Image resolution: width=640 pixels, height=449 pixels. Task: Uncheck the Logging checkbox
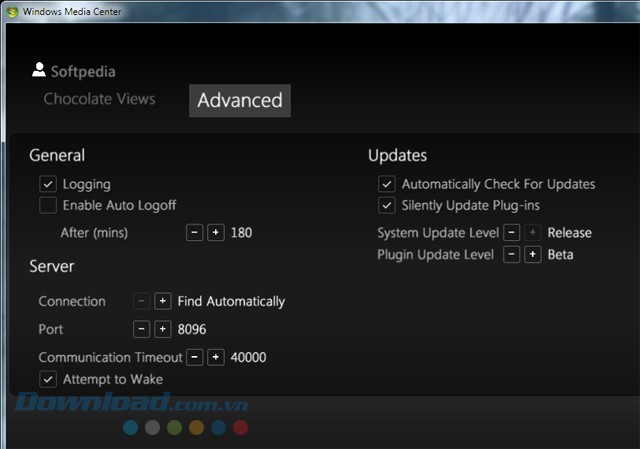(x=47, y=184)
